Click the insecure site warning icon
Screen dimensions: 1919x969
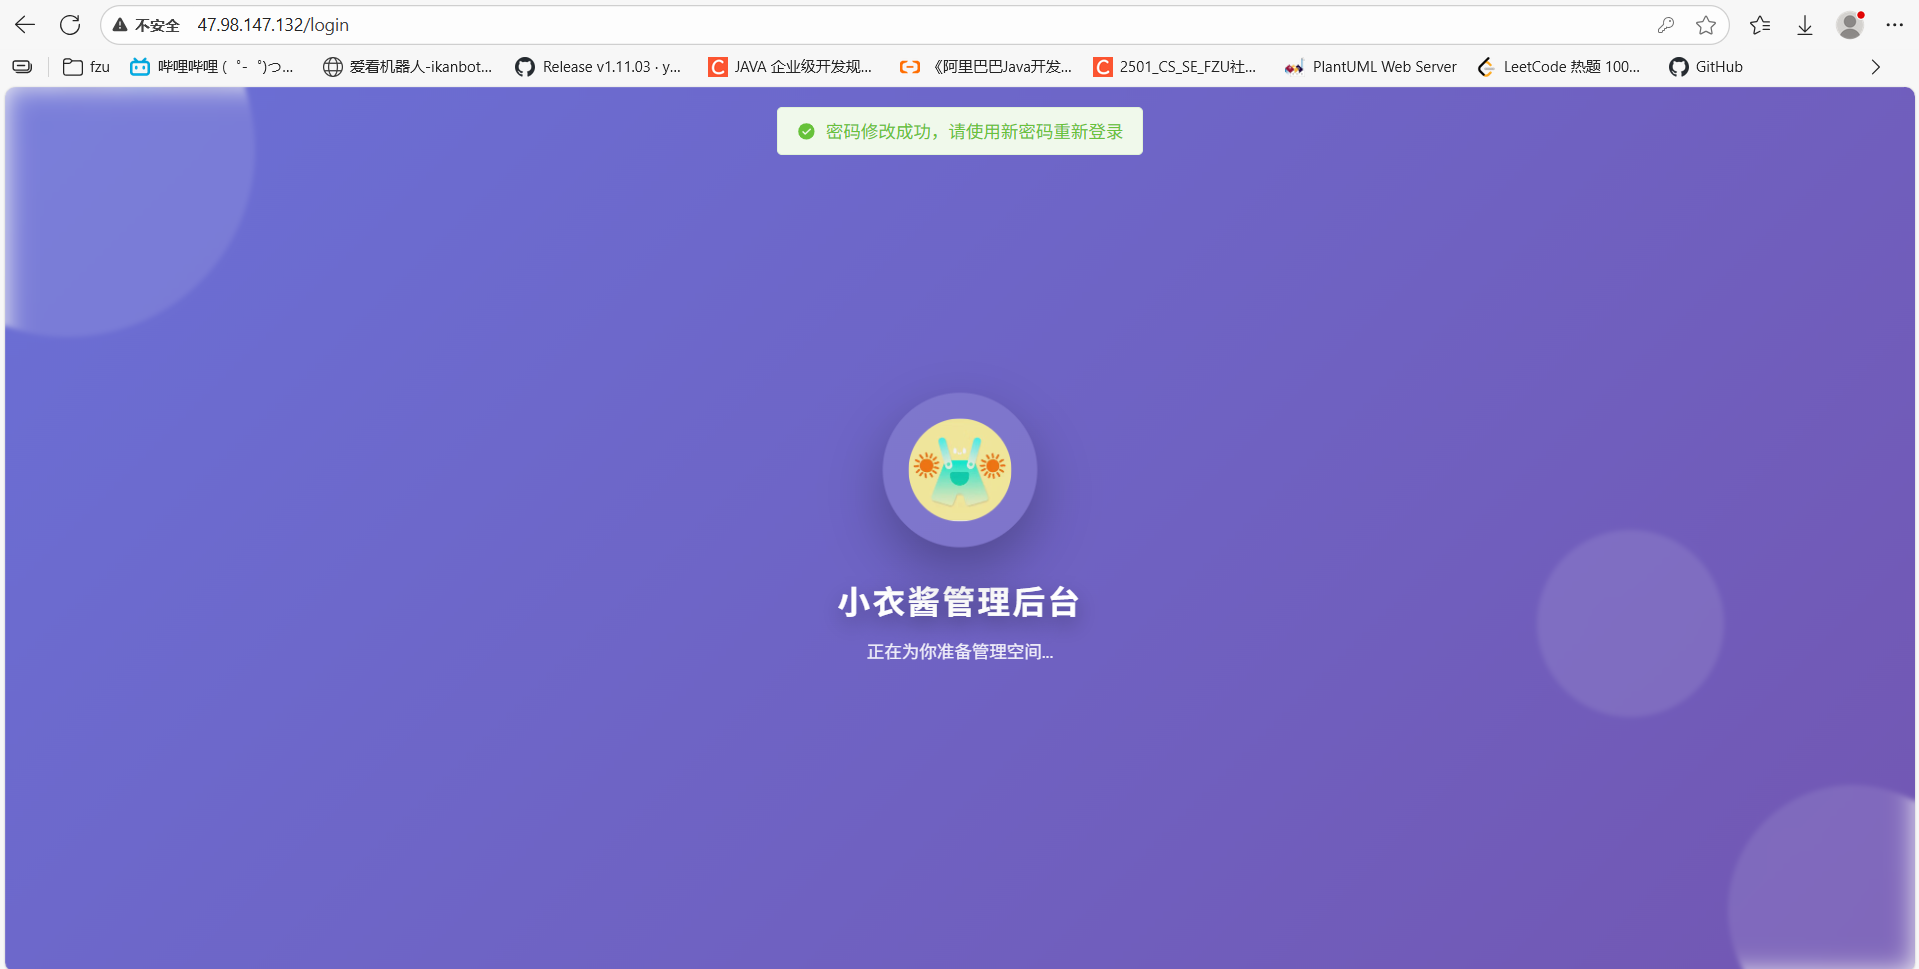coord(120,25)
